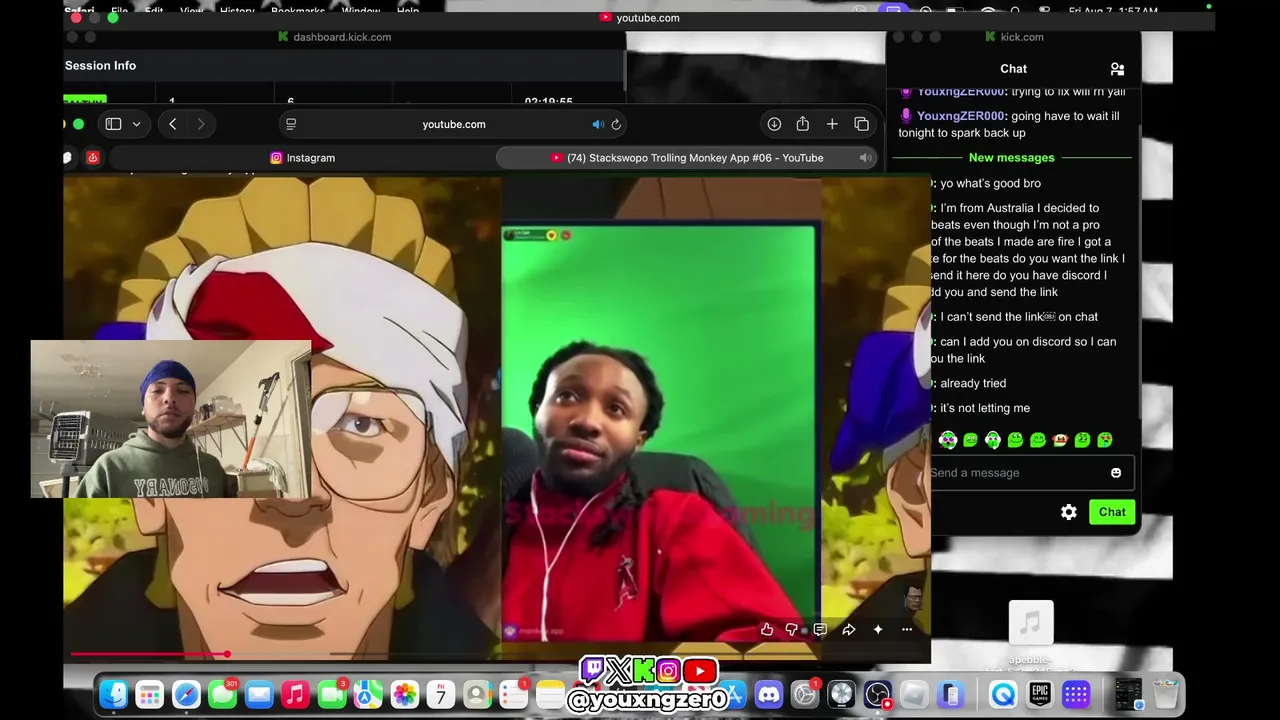
Task: Open Mail from the Dock
Action: click(x=259, y=694)
